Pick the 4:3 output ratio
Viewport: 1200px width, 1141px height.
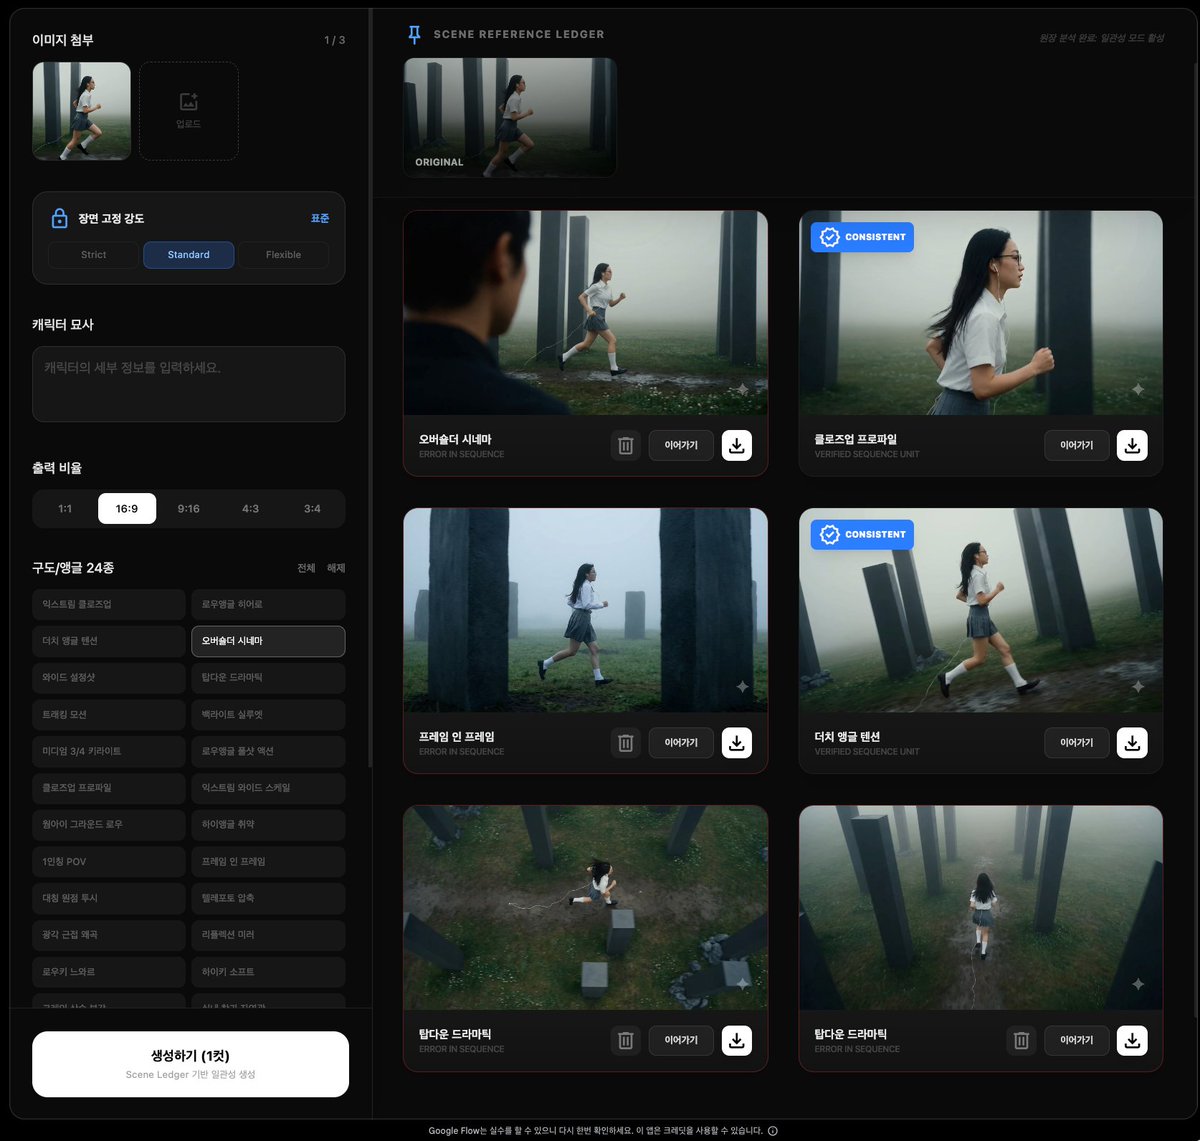click(250, 509)
